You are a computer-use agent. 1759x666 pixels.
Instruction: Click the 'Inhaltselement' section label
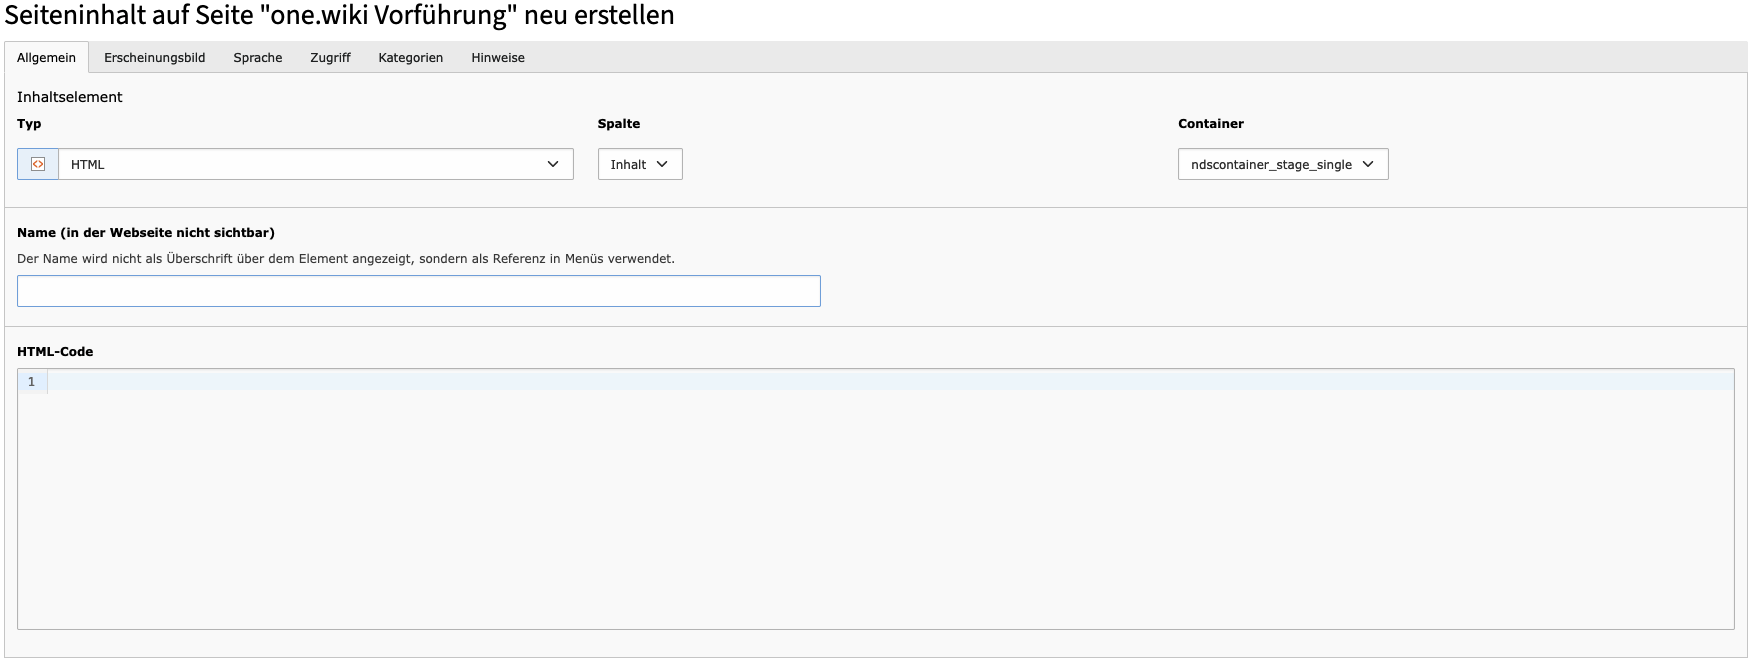pyautogui.click(x=70, y=97)
